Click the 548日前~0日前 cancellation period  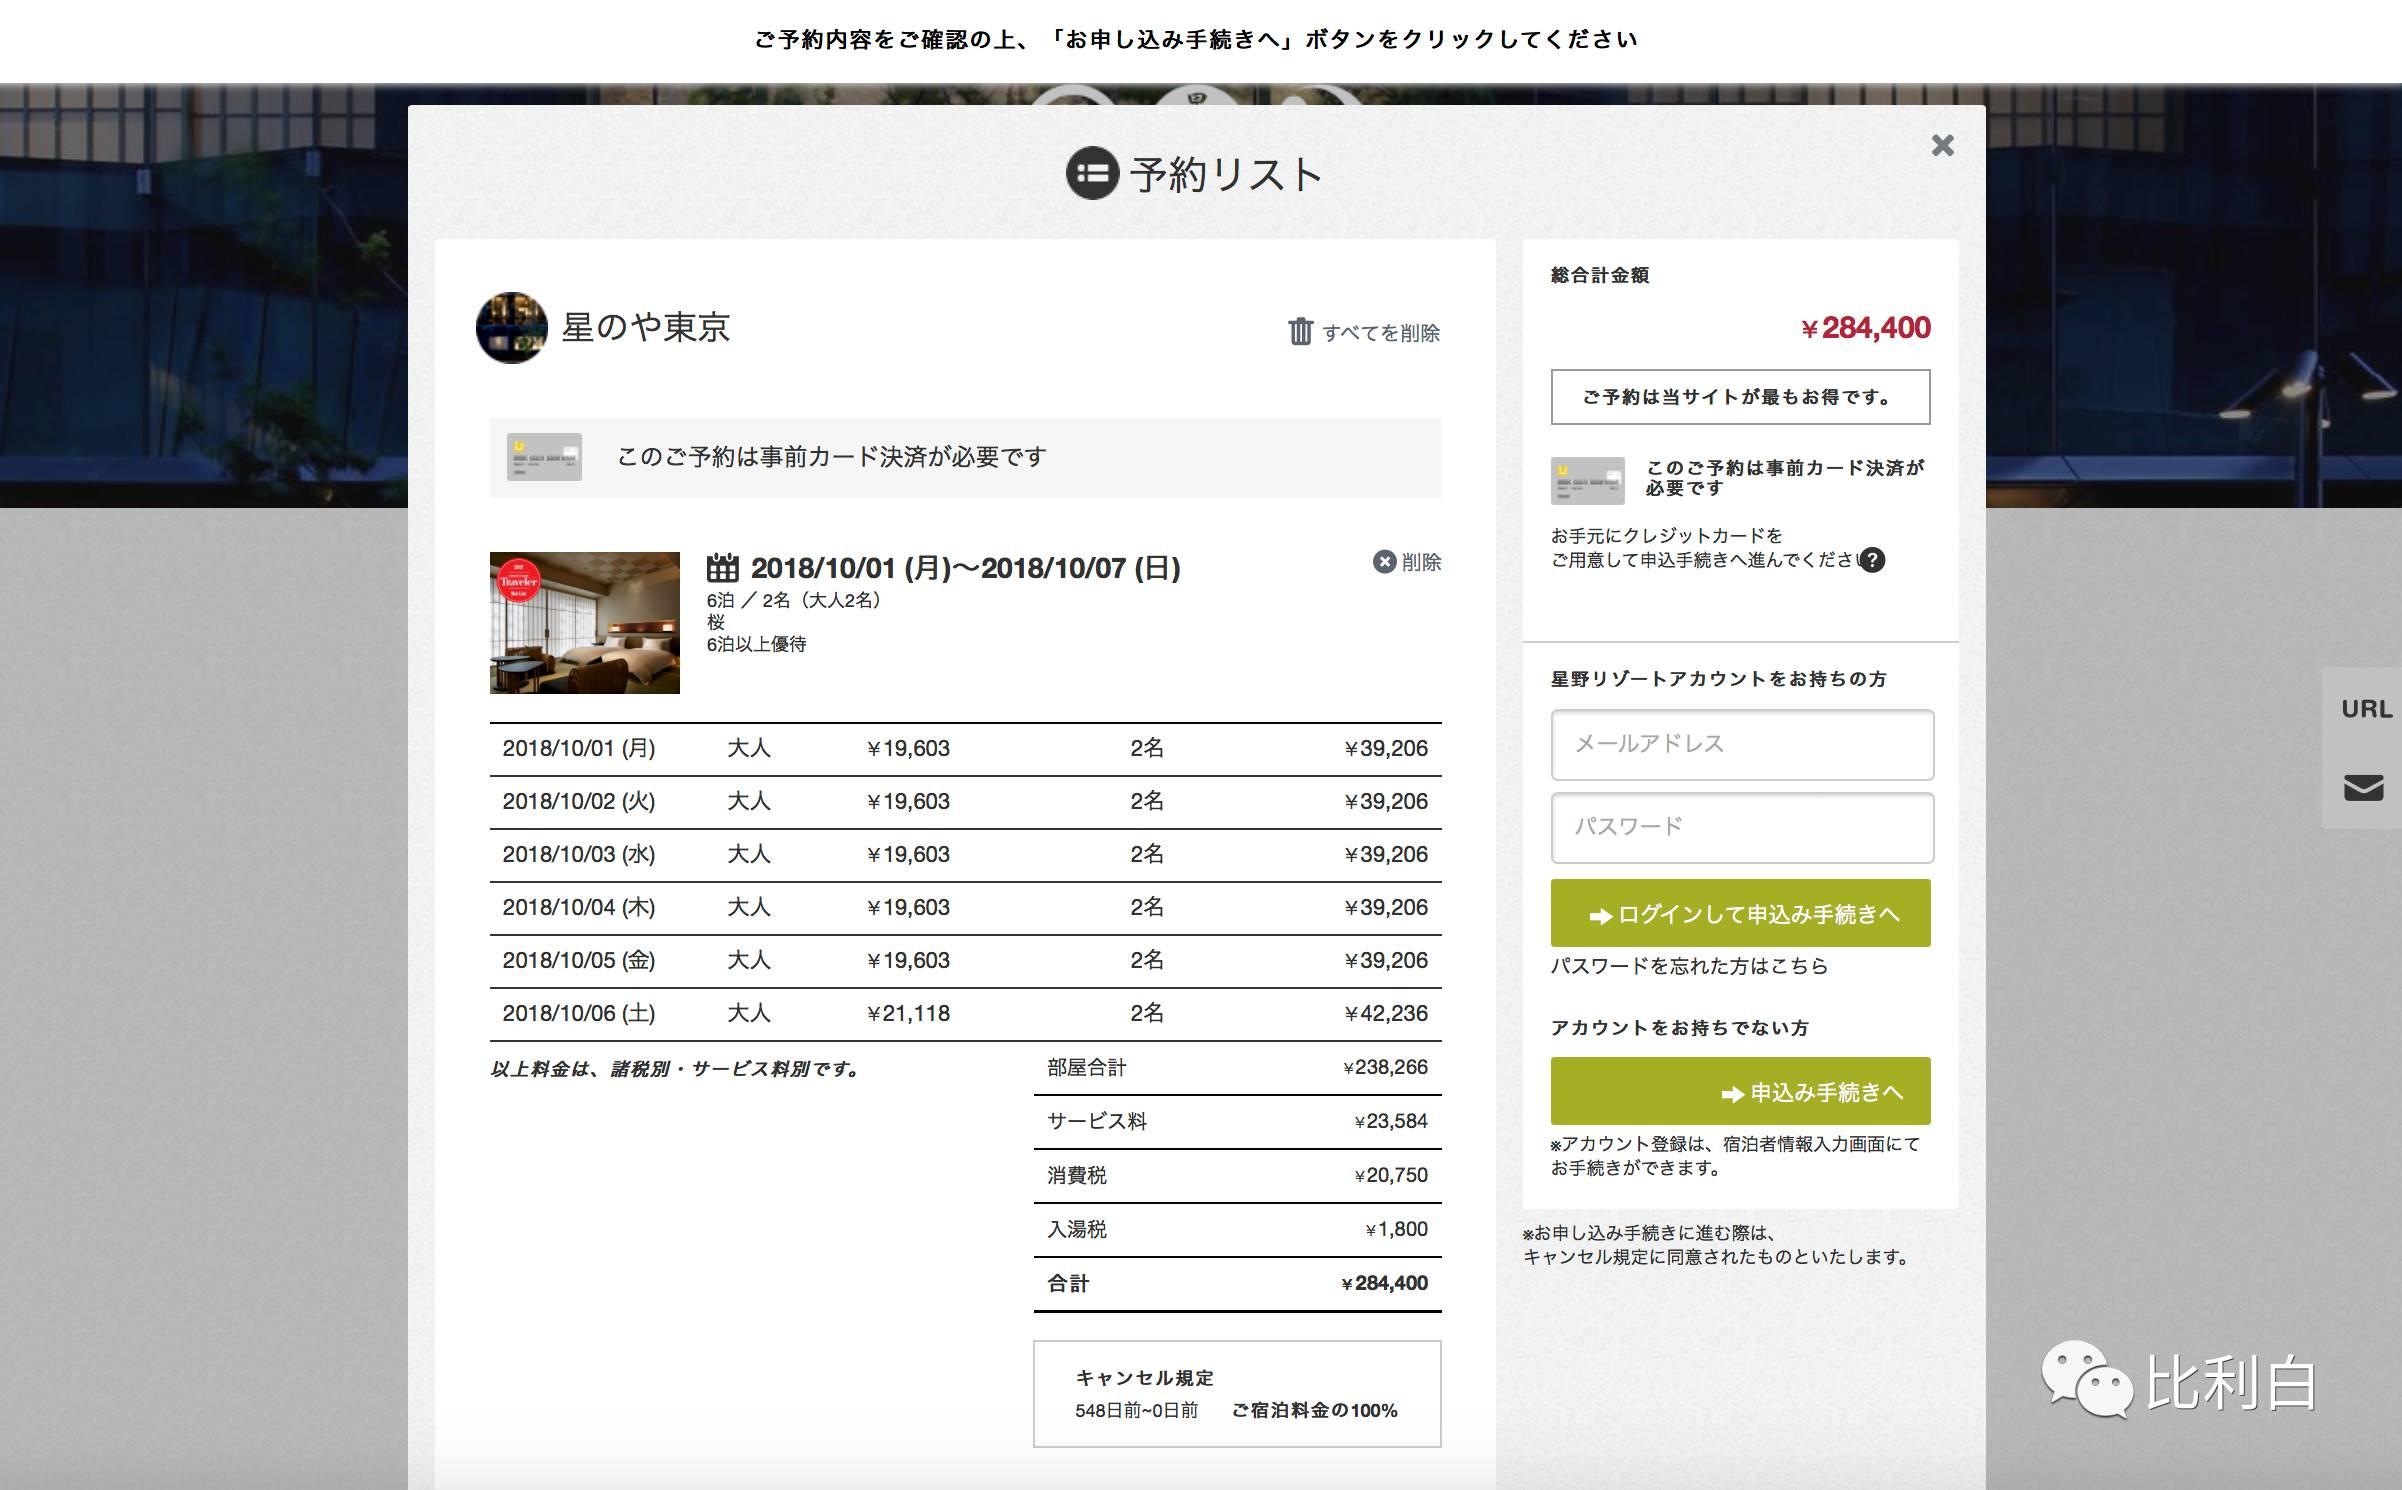coord(1137,1411)
